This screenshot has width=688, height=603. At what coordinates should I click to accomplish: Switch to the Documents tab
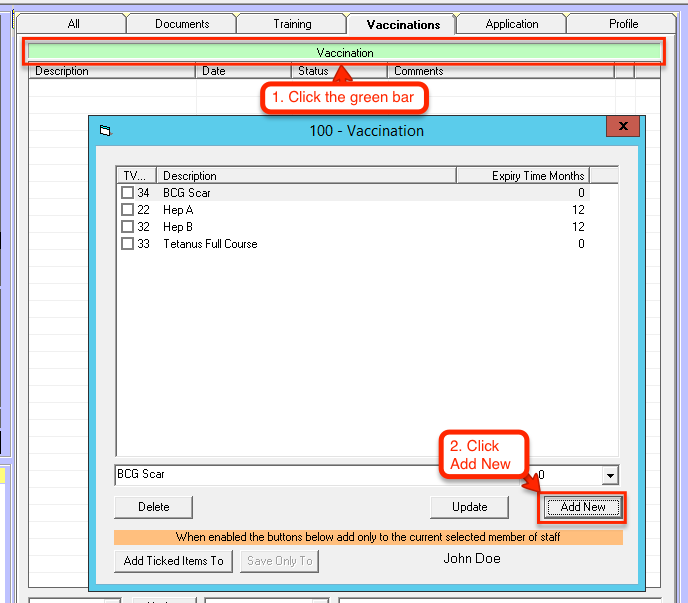[182, 24]
